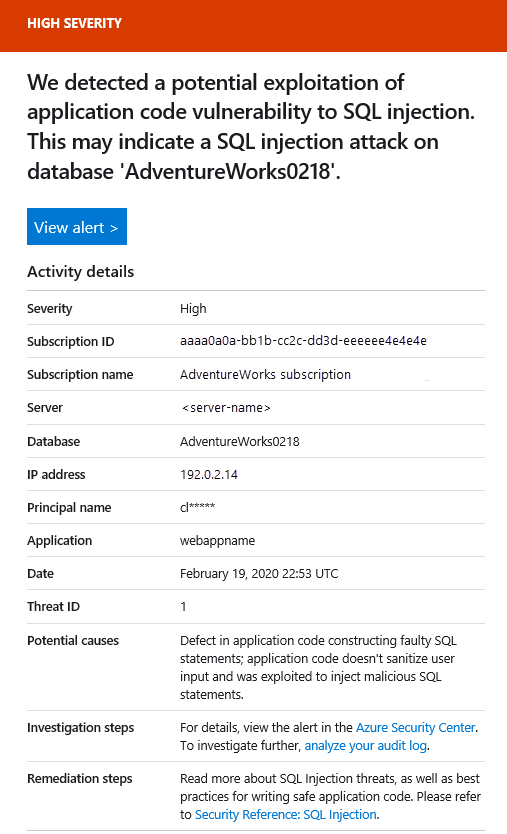Open the View alert button
The width and height of the screenshot is (507, 834).
77,227
